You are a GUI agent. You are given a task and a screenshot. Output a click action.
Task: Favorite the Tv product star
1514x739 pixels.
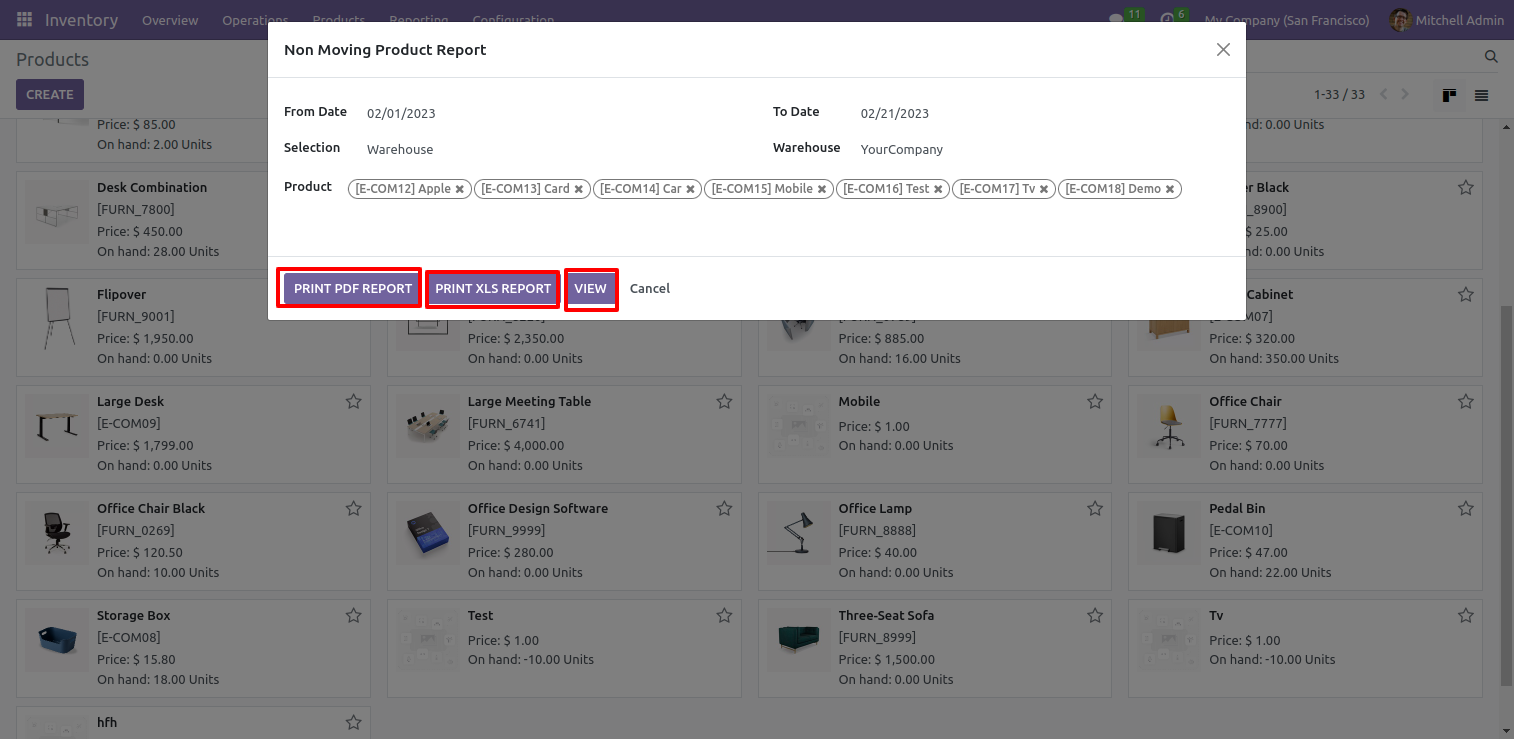point(1465,615)
